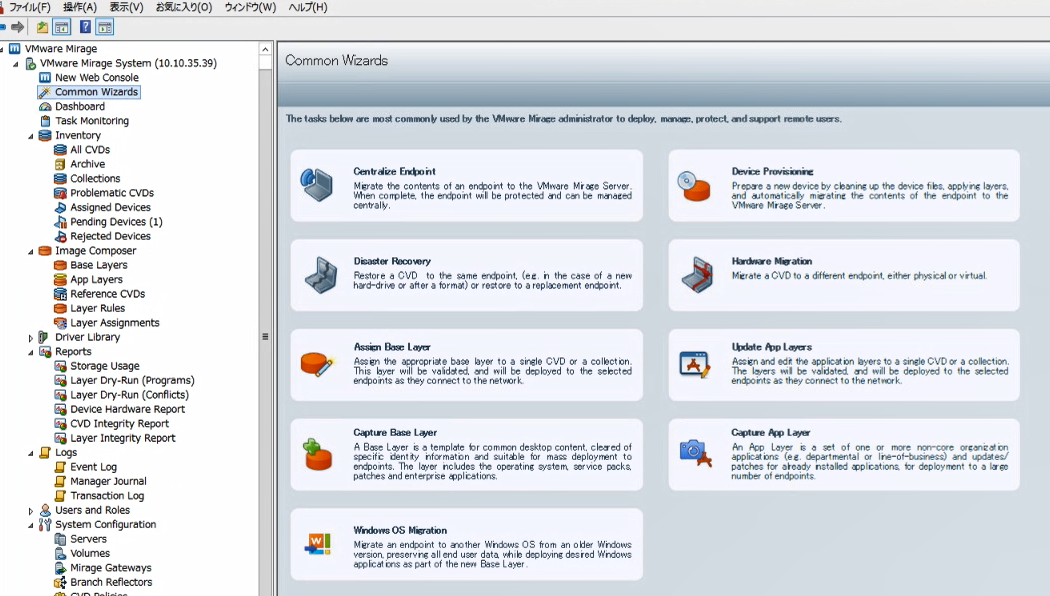Click the pane splitter grip handle
Image resolution: width=1050 pixels, height=596 pixels.
tap(265, 336)
